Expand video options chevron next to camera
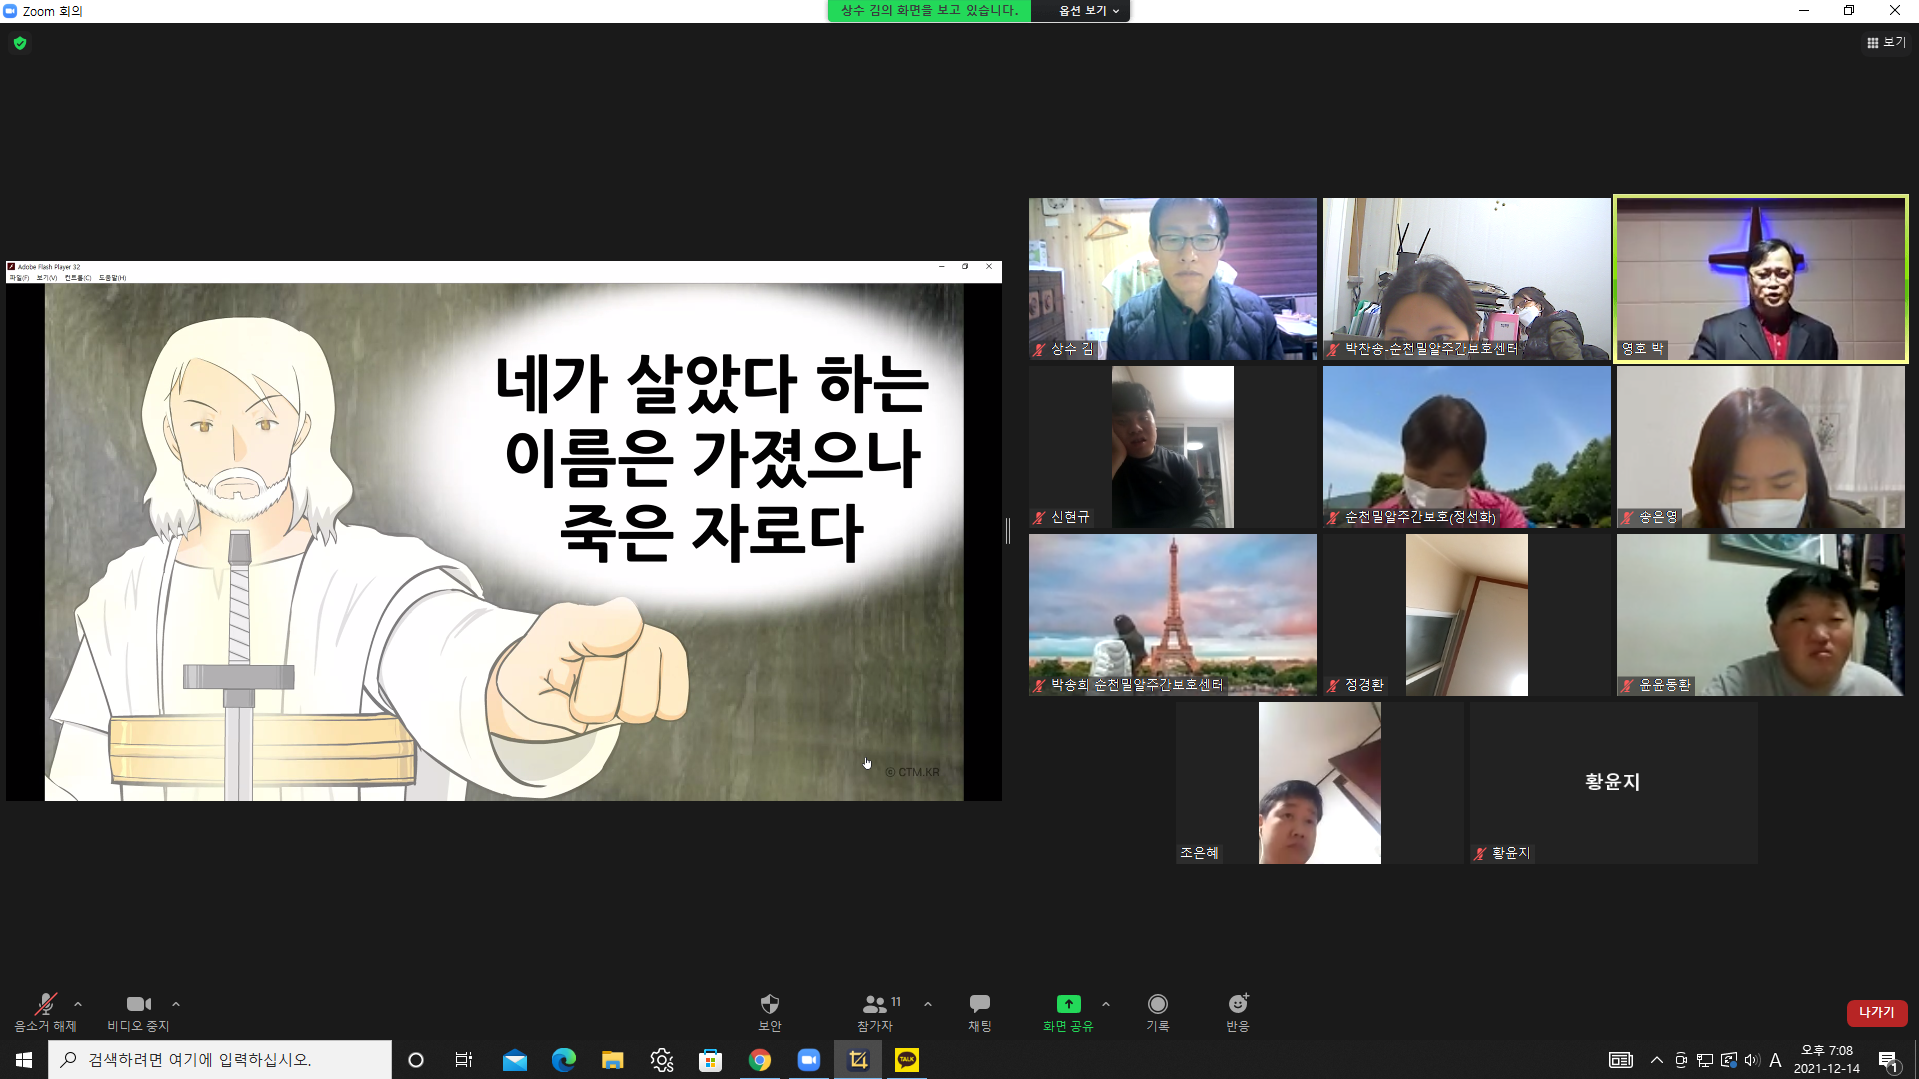Screen dimensions: 1919x1079 click(176, 1004)
